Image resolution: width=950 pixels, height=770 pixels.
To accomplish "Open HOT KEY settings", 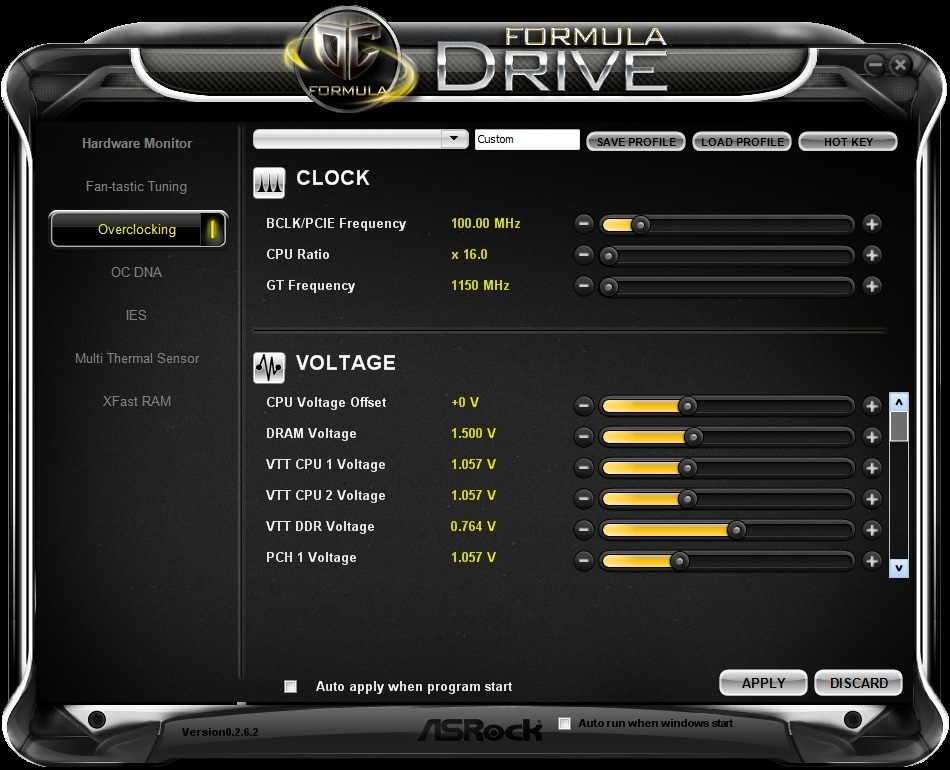I will point(848,142).
